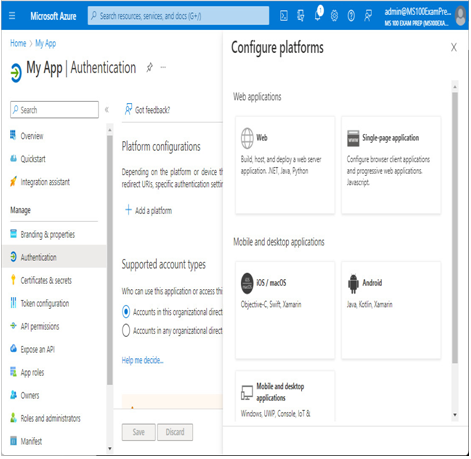Open Roles and administrators
The width and height of the screenshot is (471, 459).
50,418
